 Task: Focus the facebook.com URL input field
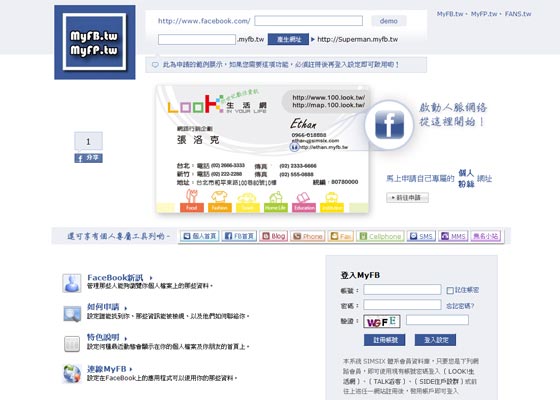(309, 21)
